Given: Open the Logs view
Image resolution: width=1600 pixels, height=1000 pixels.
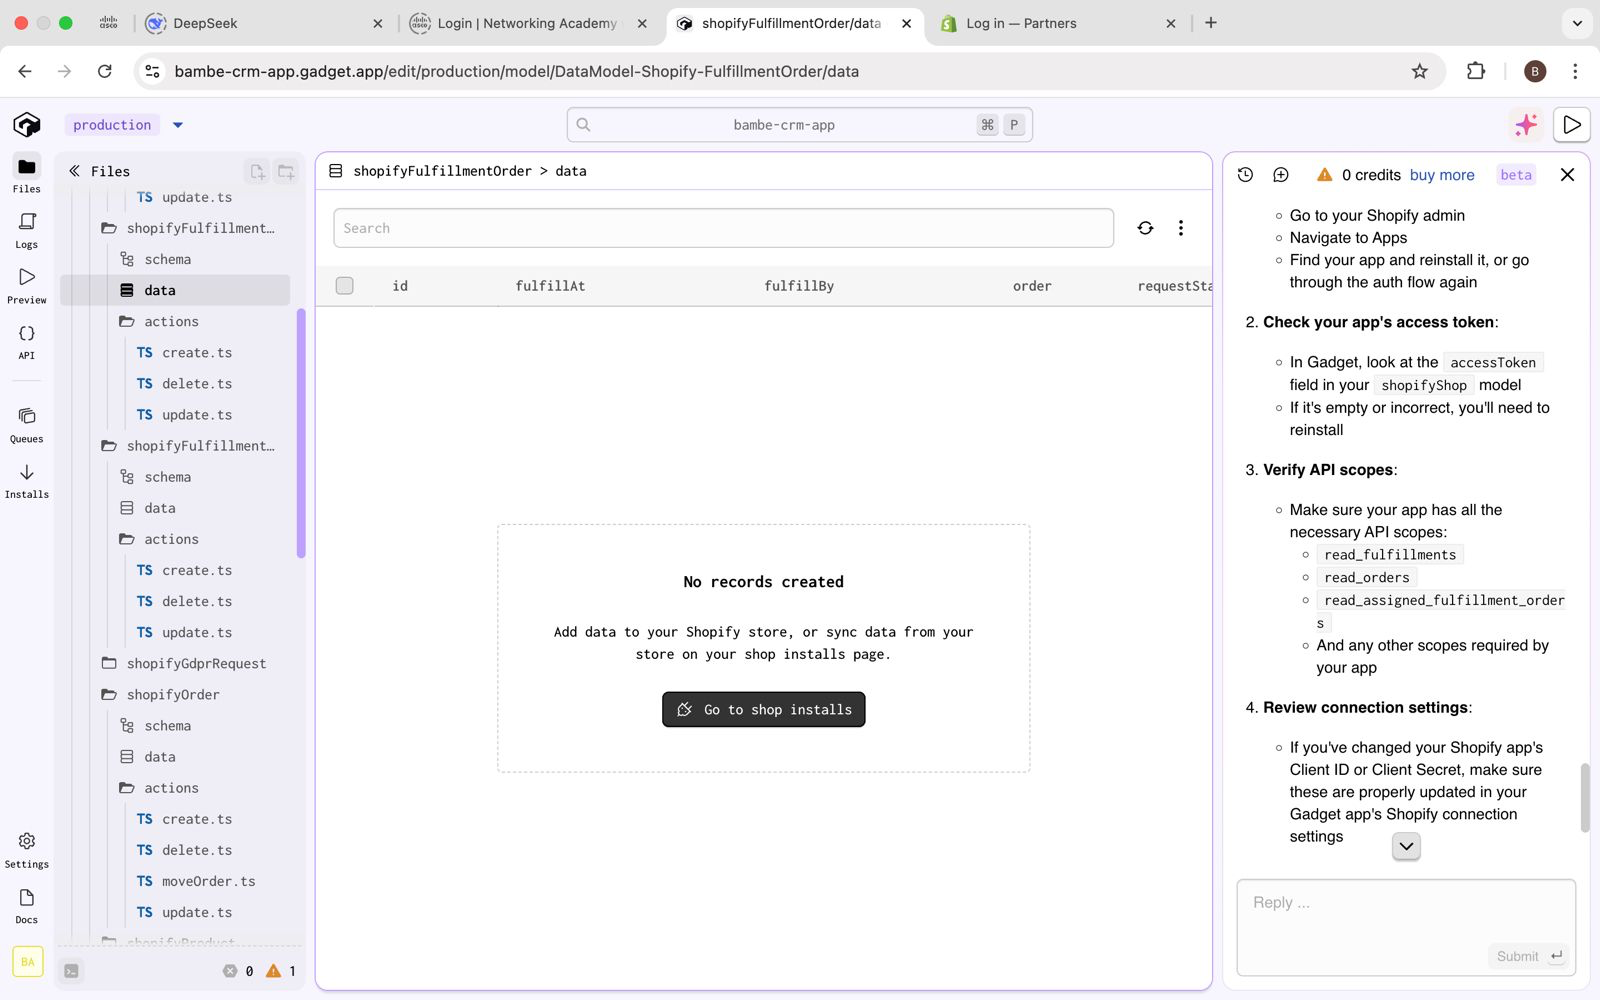Looking at the screenshot, I should click(27, 230).
